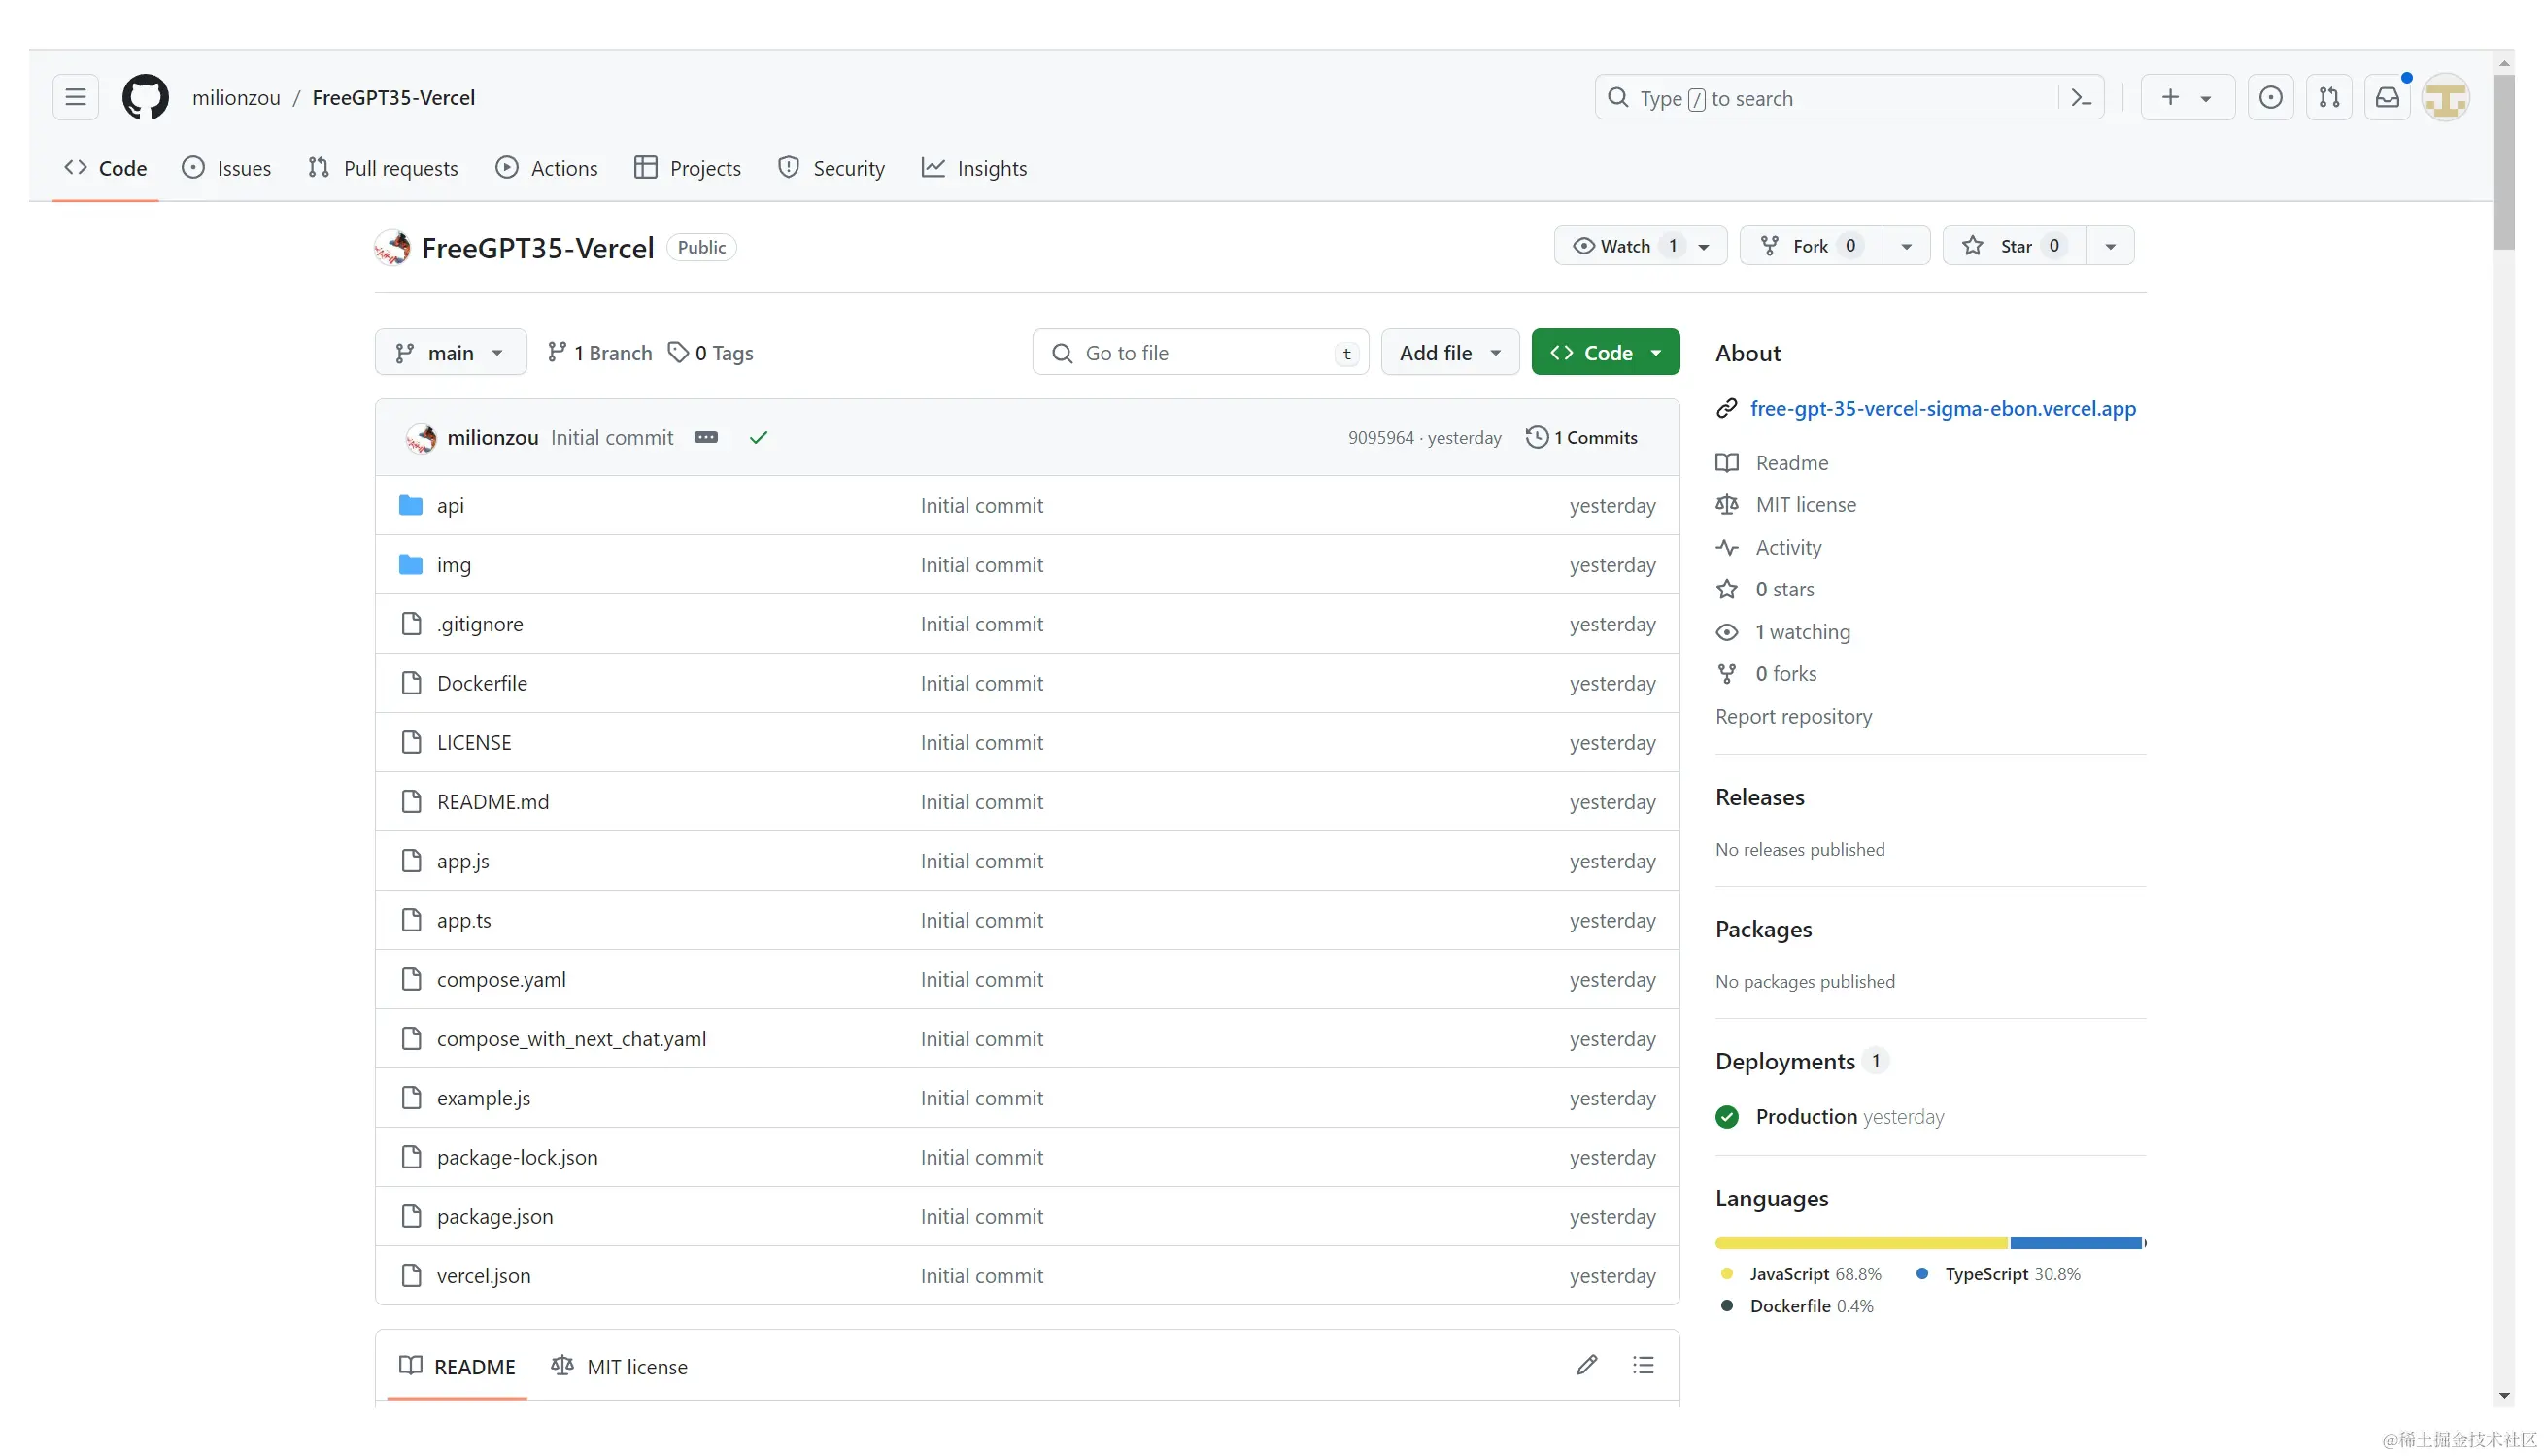2544x1456 pixels.
Task: Open the command palette icon in search bar
Action: coord(2081,98)
